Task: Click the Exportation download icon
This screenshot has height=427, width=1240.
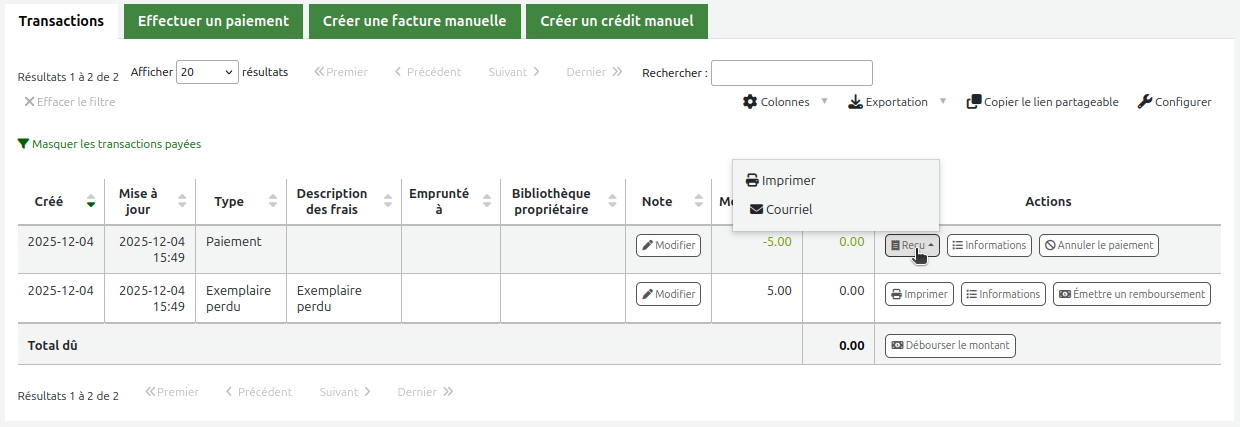Action: [x=855, y=102]
